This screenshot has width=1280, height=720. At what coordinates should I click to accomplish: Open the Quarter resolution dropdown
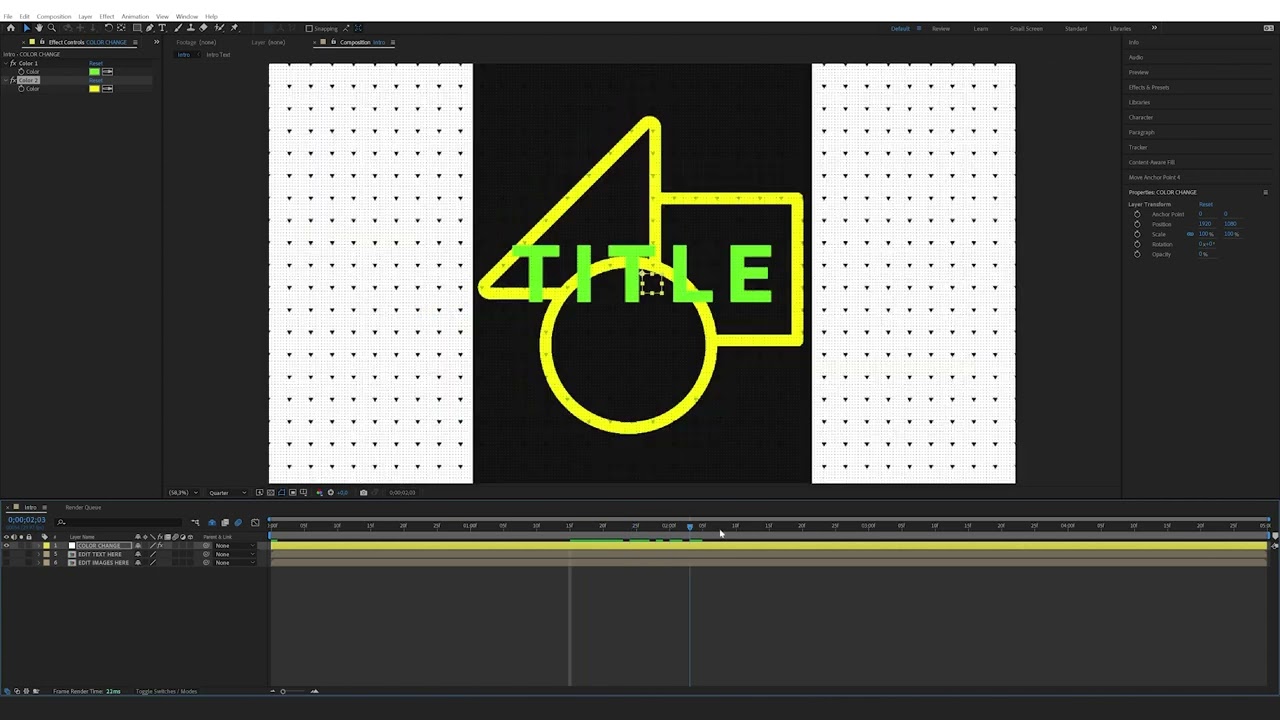tap(228, 493)
